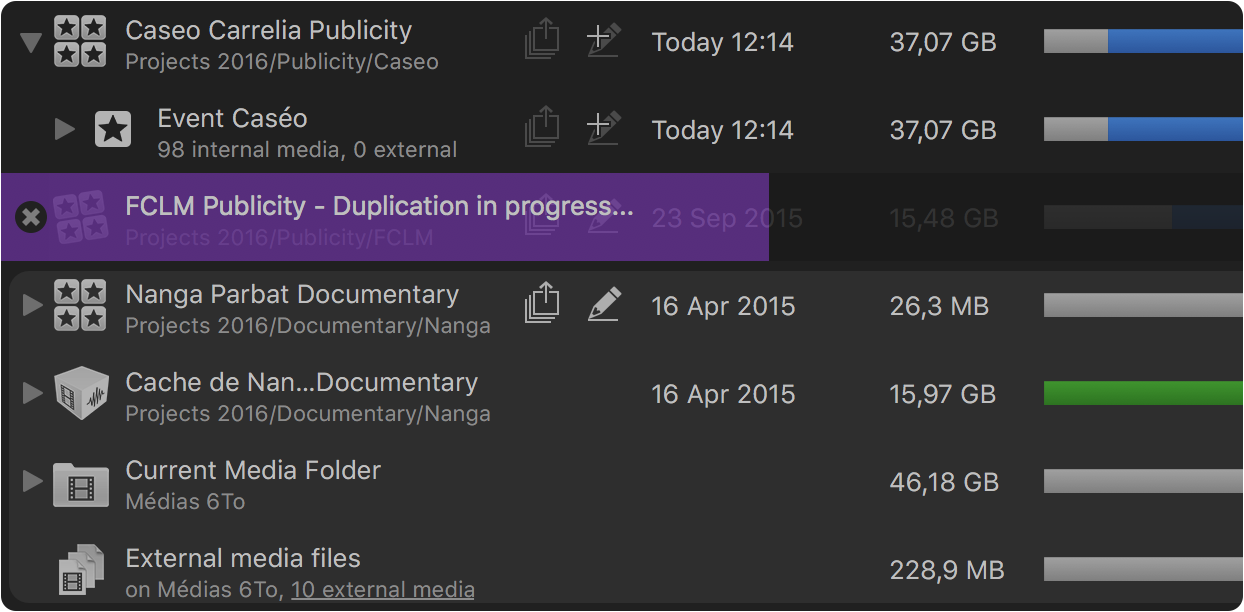This screenshot has width=1244, height=612.
Task: Expand the Event Caséo row
Action: (x=65, y=129)
